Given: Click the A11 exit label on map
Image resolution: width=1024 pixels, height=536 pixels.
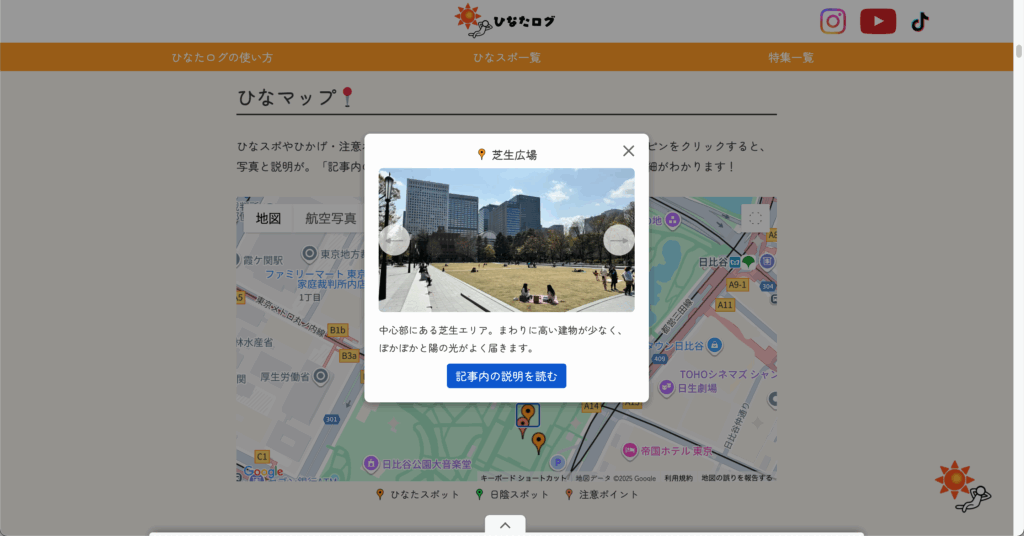Looking at the screenshot, I should (725, 305).
